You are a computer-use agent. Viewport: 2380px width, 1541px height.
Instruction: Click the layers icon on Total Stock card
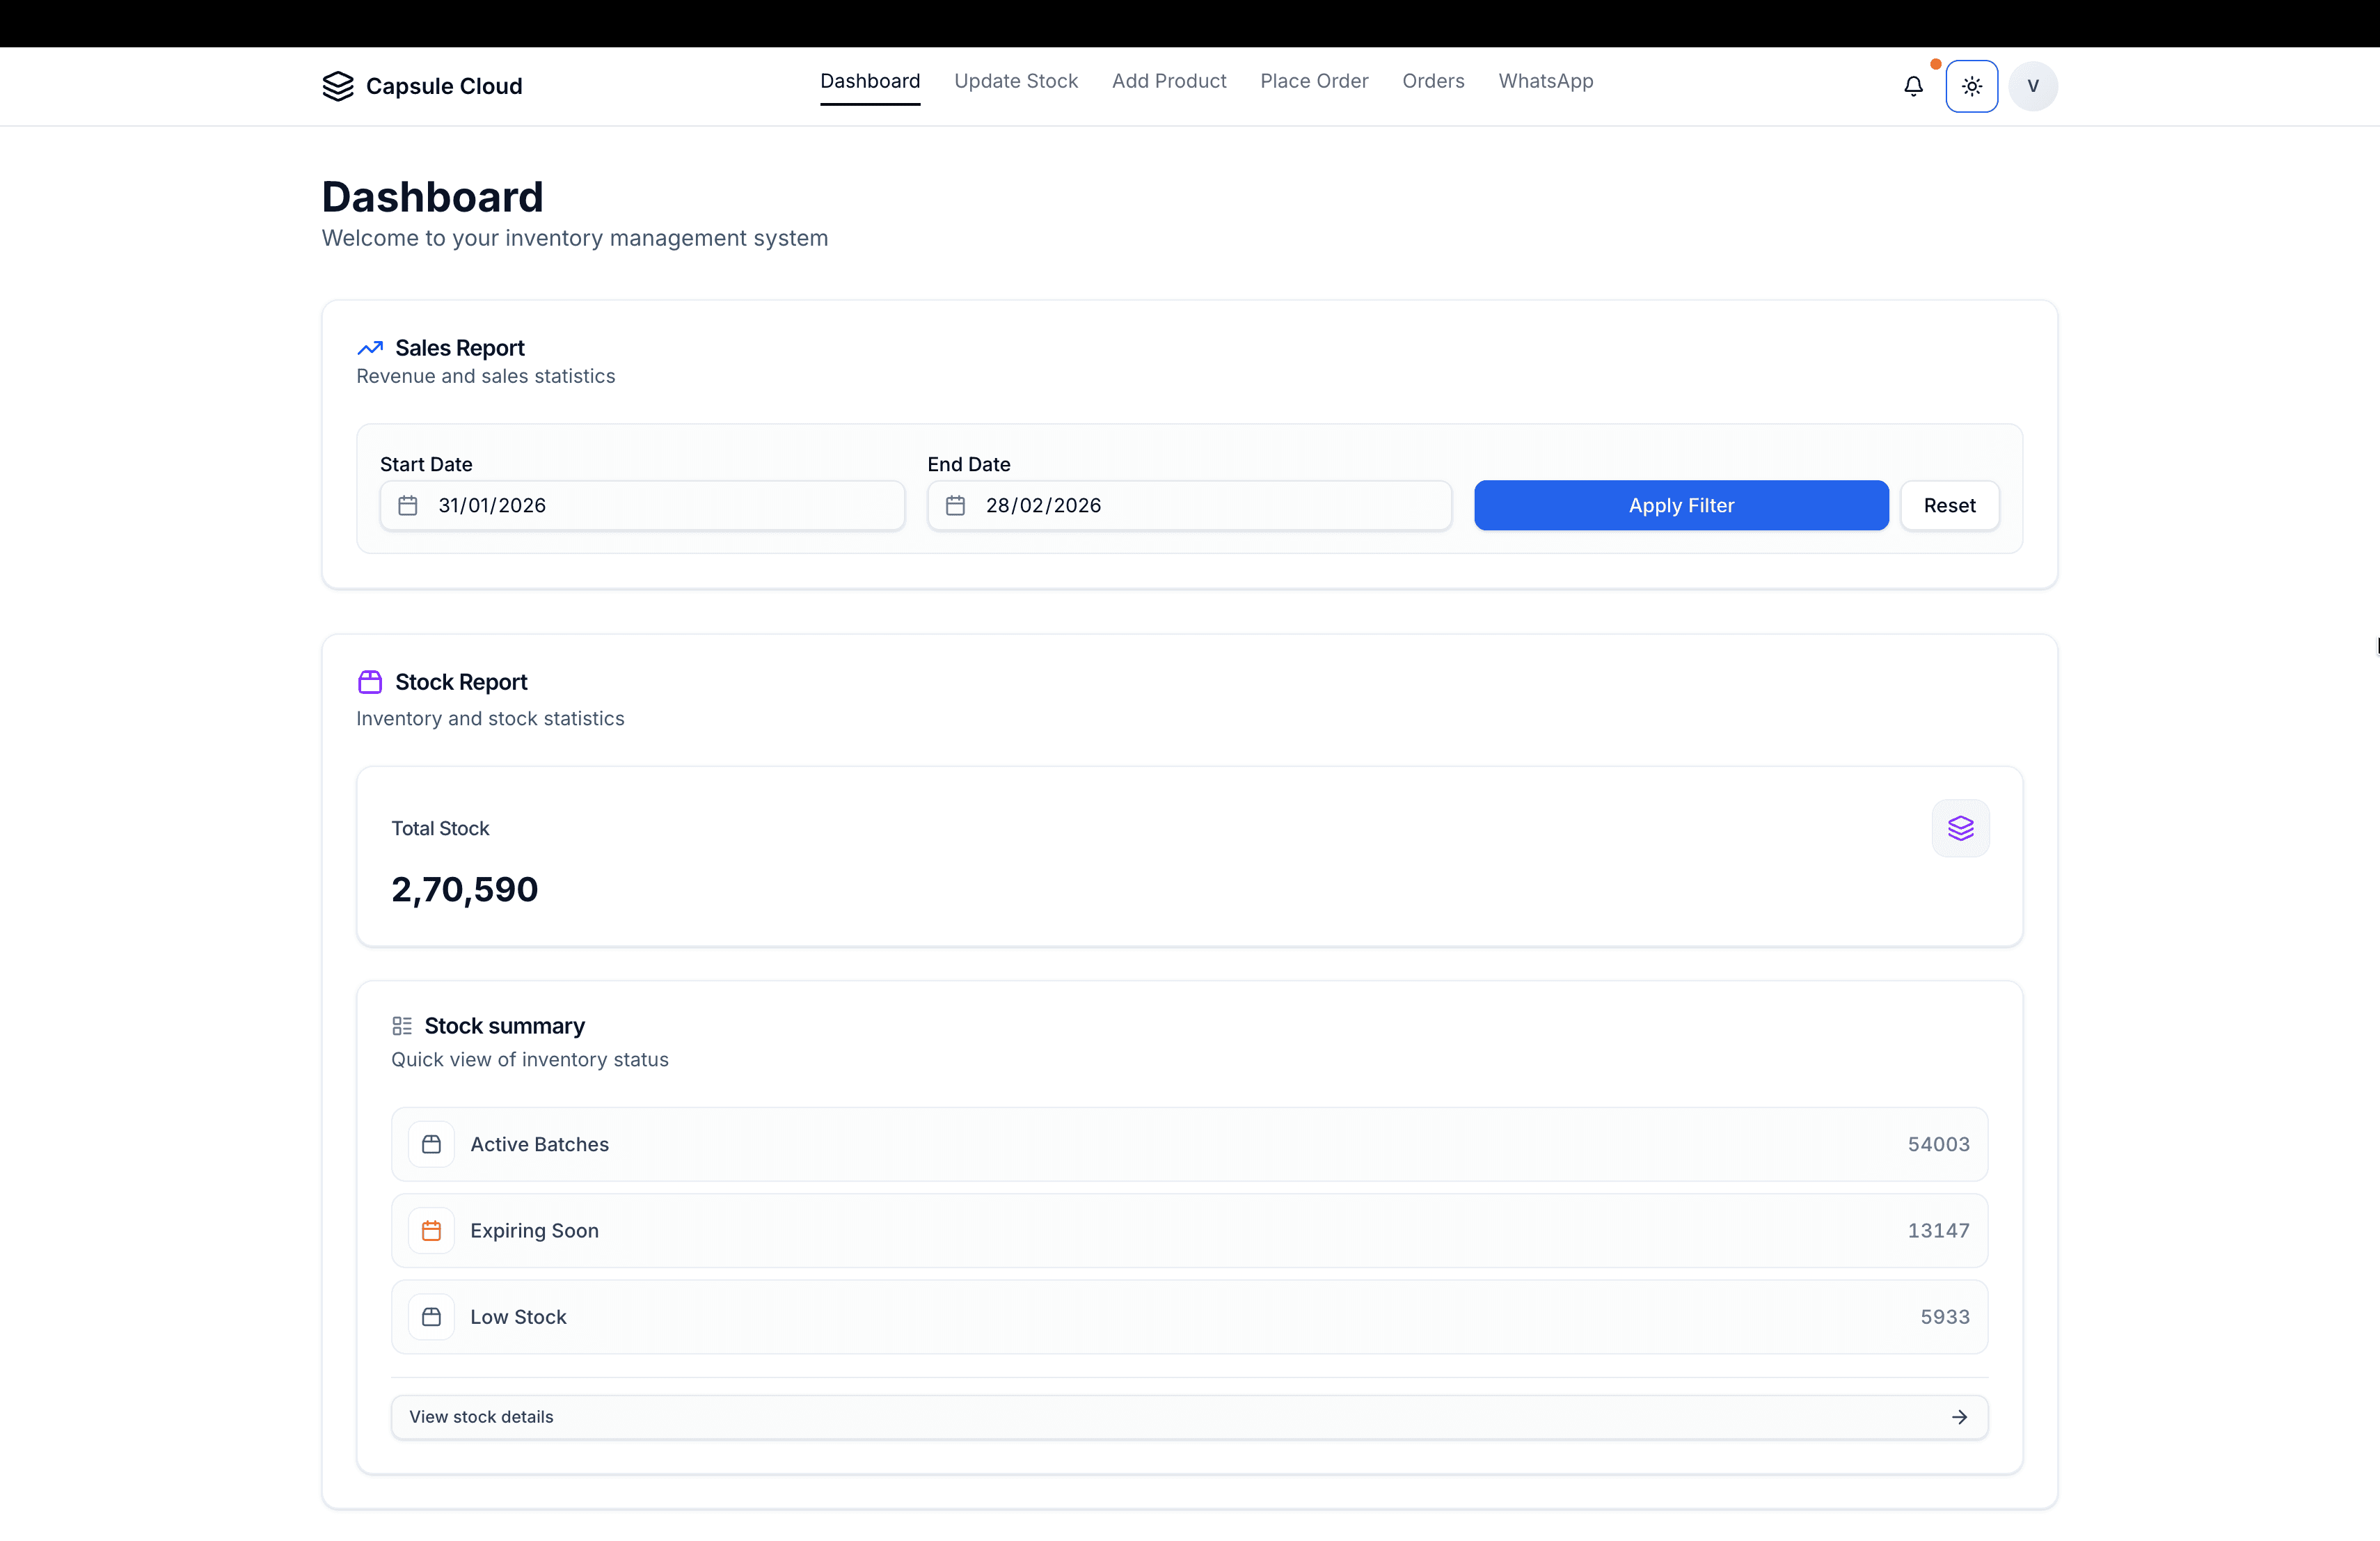click(x=1960, y=827)
